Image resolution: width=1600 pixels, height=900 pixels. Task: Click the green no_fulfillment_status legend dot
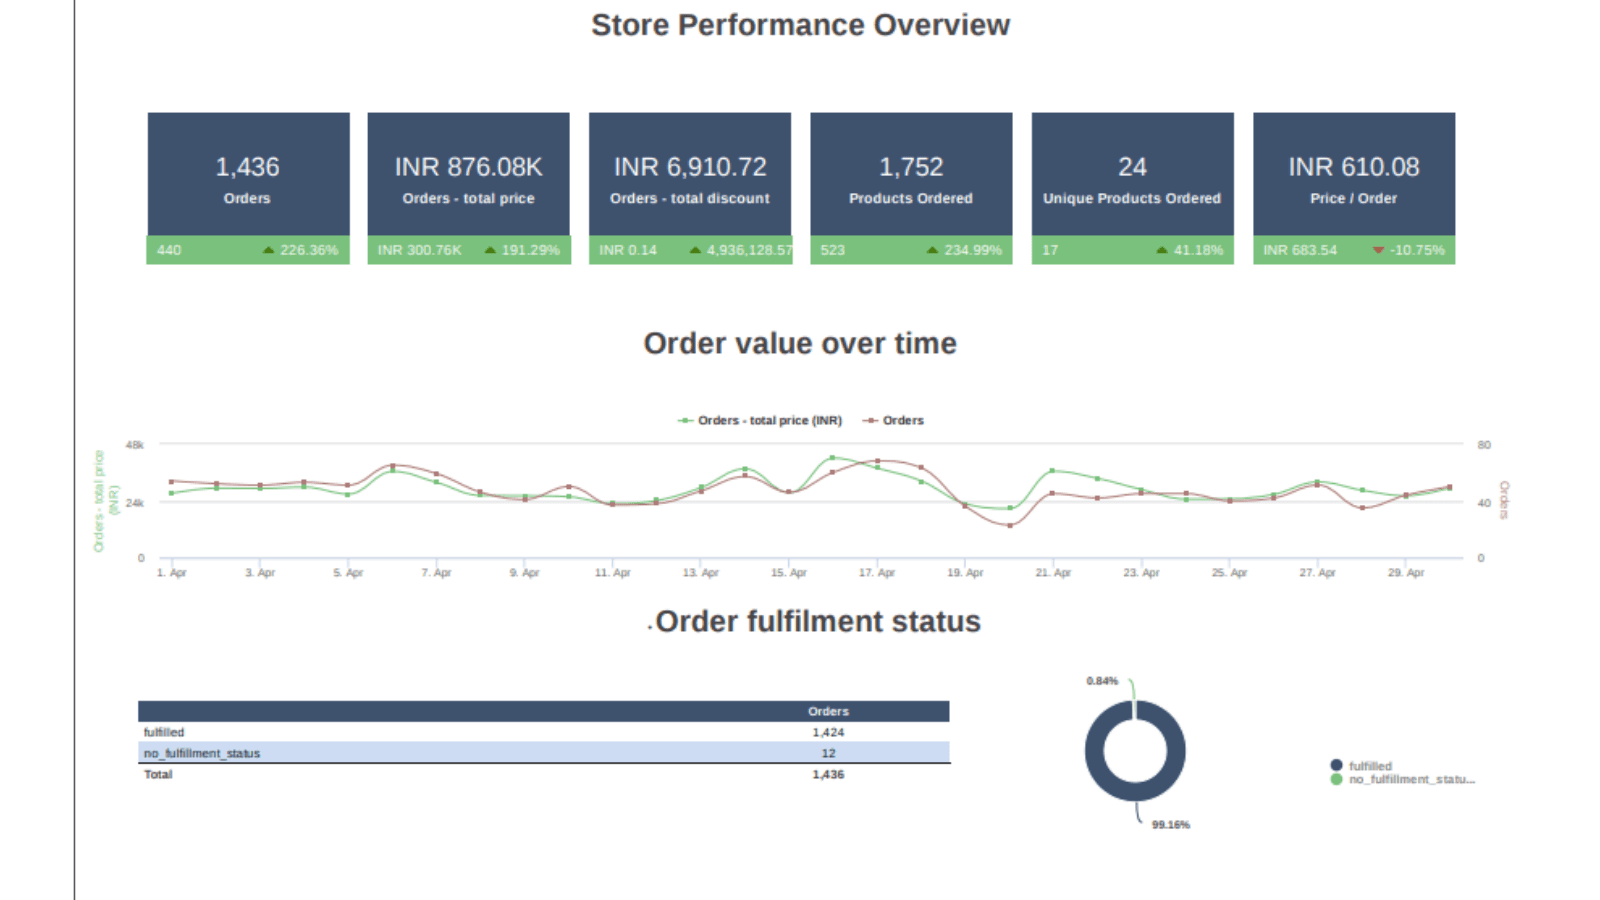point(1334,778)
